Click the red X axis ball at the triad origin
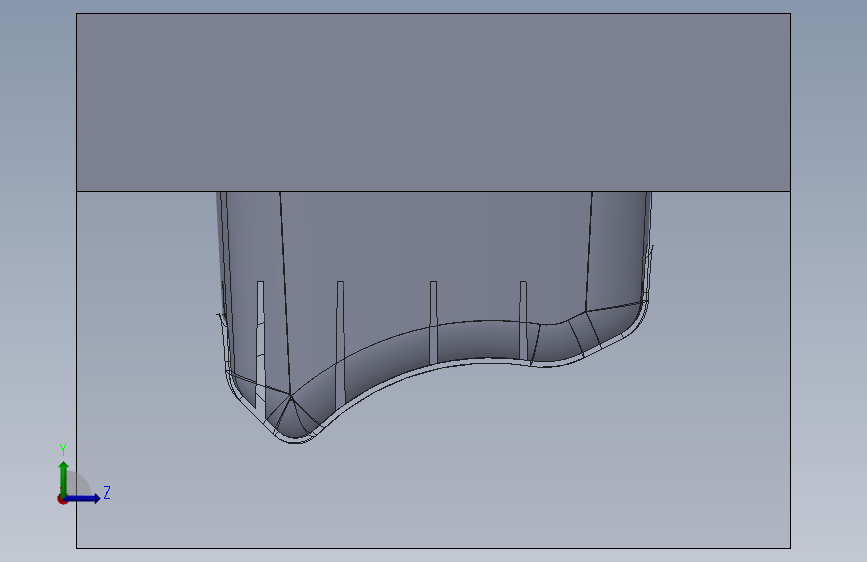Screen dimensions: 867x562 tap(62, 499)
